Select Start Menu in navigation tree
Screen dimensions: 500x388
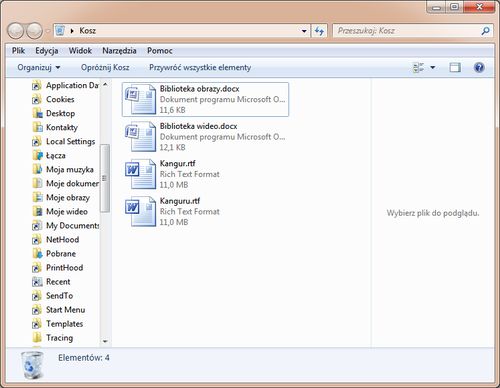(x=65, y=310)
